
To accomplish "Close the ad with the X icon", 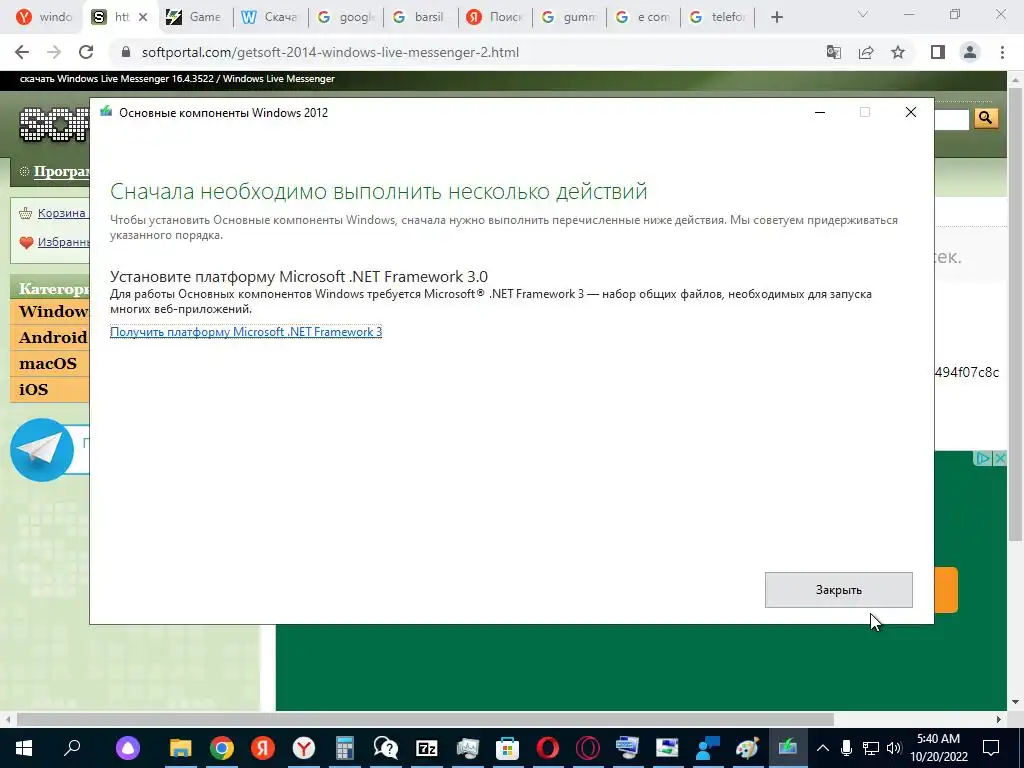I will 1000,458.
